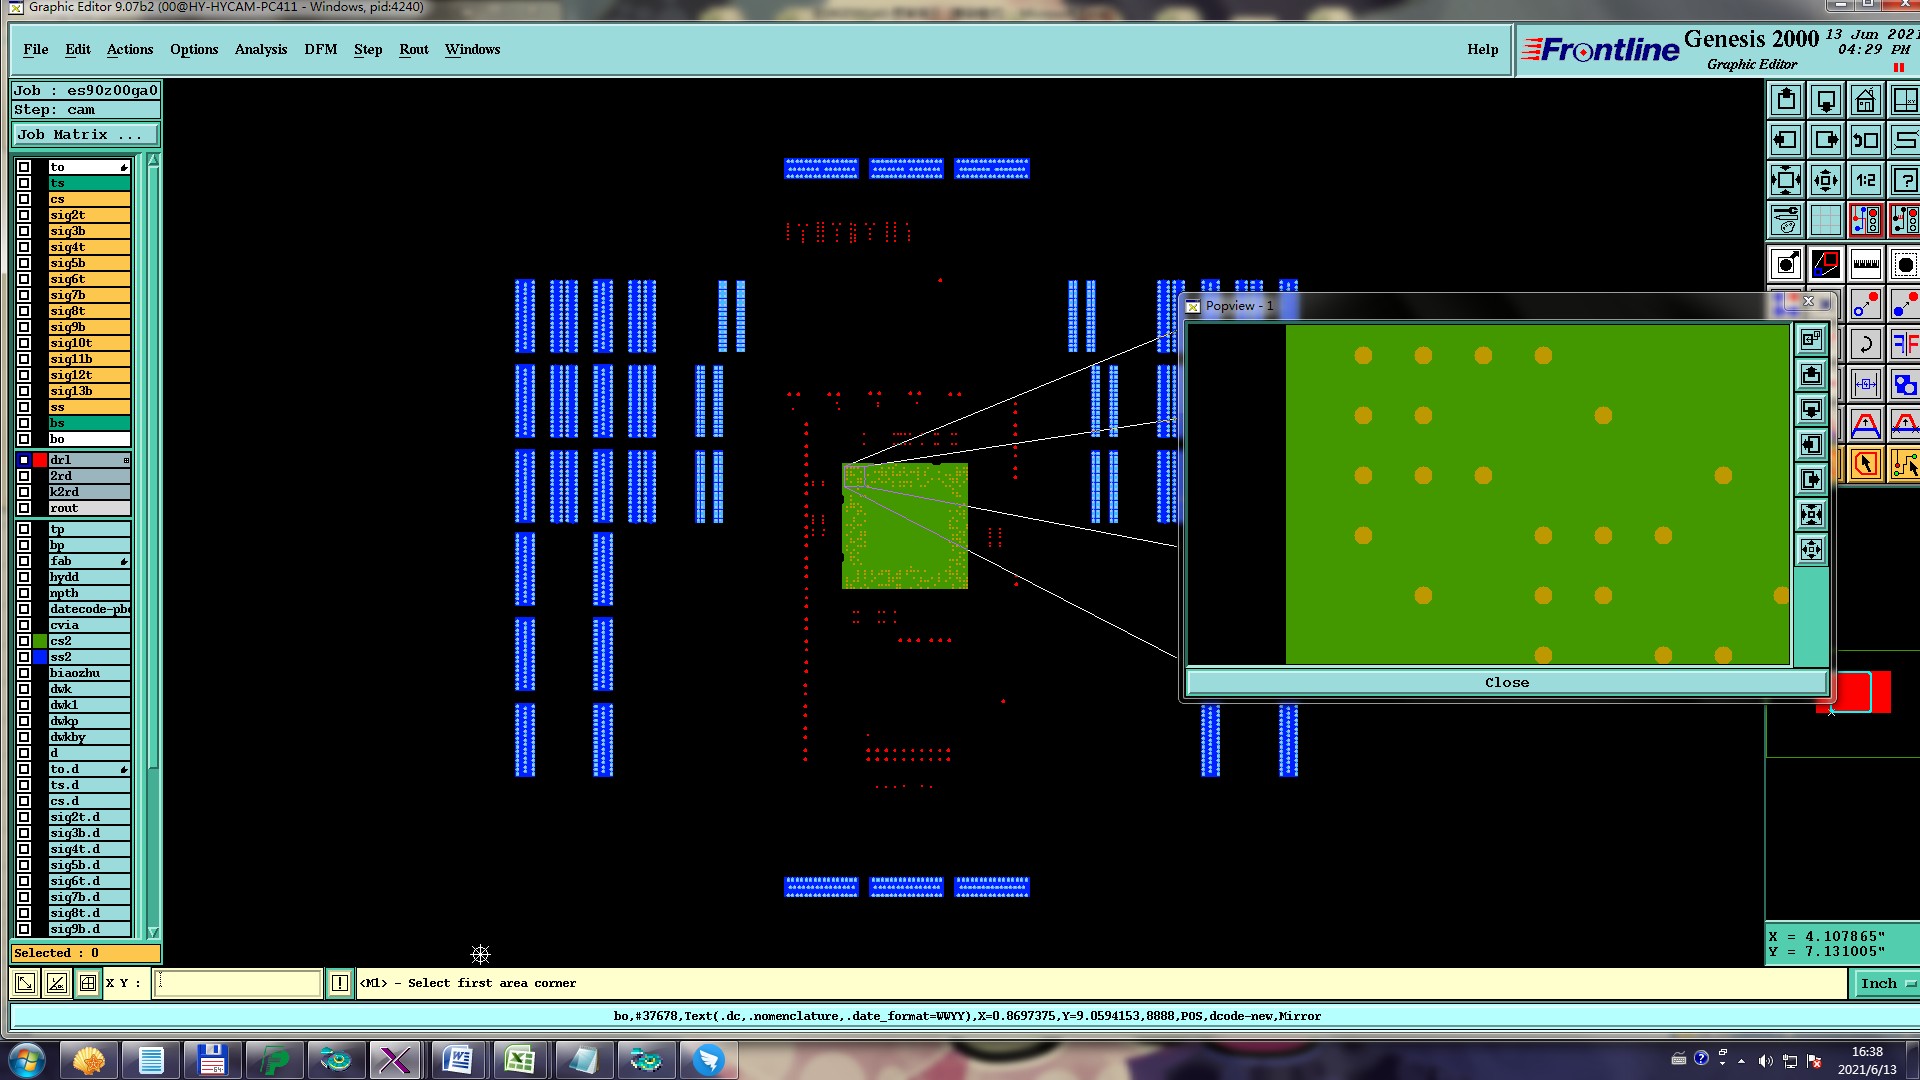This screenshot has width=1920, height=1080.
Task: Click the 1:2 zoom scale icon
Action: pyautogui.click(x=1865, y=181)
